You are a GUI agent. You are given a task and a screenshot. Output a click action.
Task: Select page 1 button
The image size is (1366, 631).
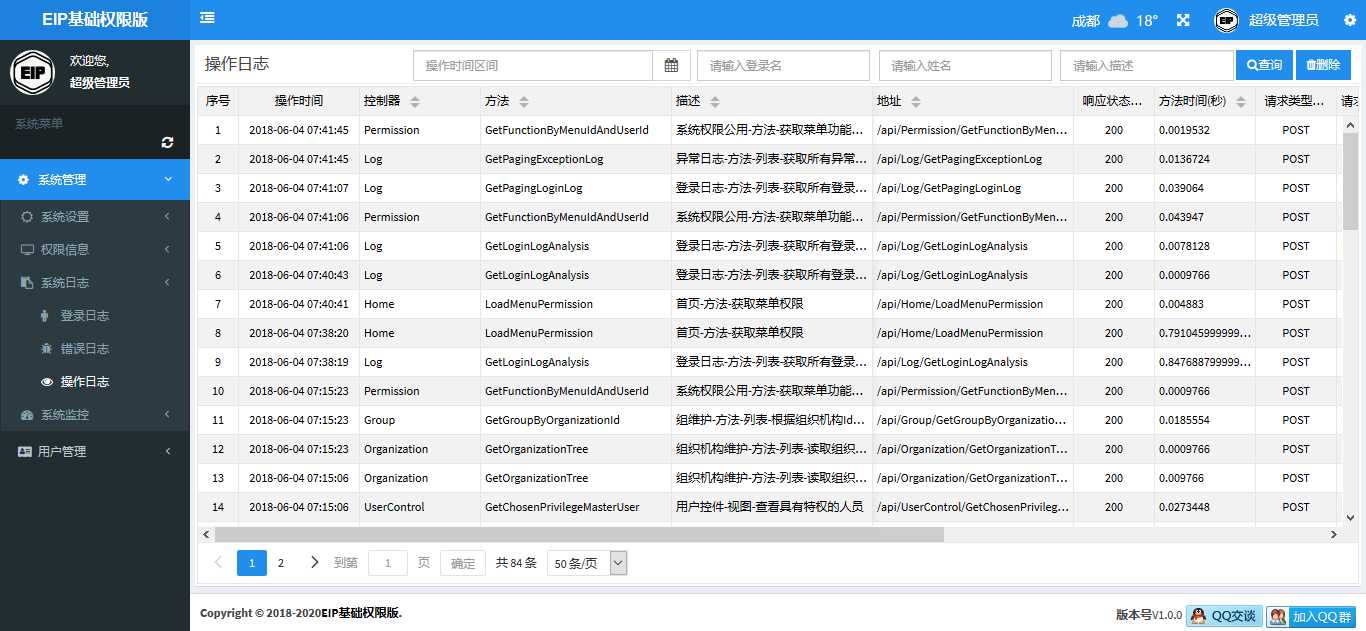click(252, 563)
